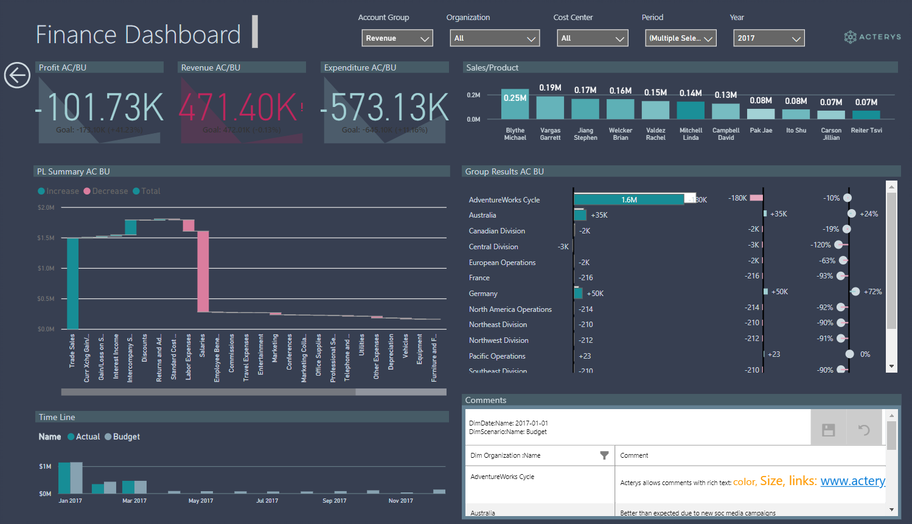Click the Comments panel scroll down arrow
The image size is (912, 524).
892,510
